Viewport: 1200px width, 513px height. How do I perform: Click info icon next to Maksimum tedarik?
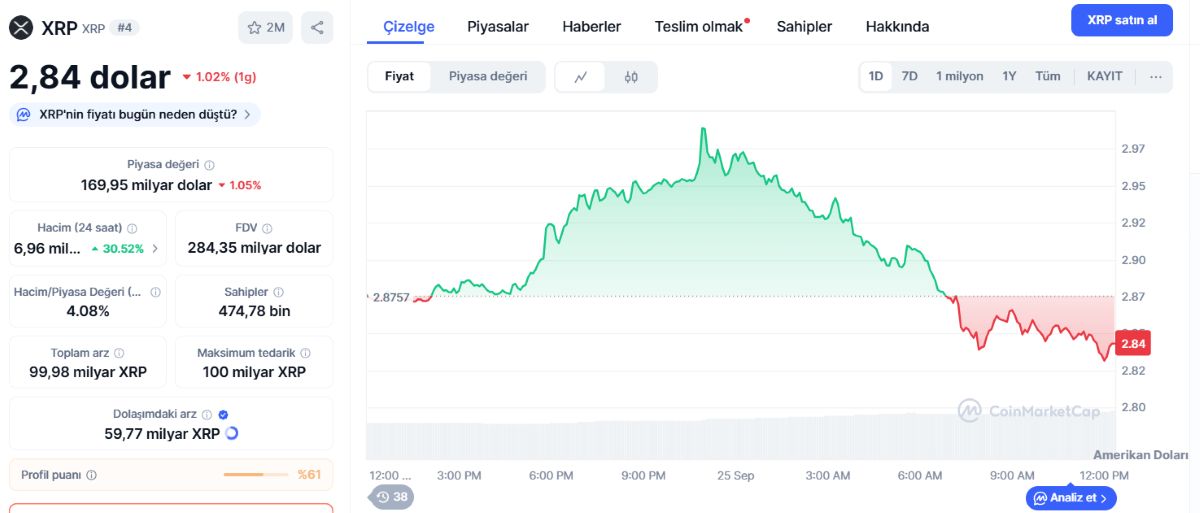pyautogui.click(x=305, y=354)
